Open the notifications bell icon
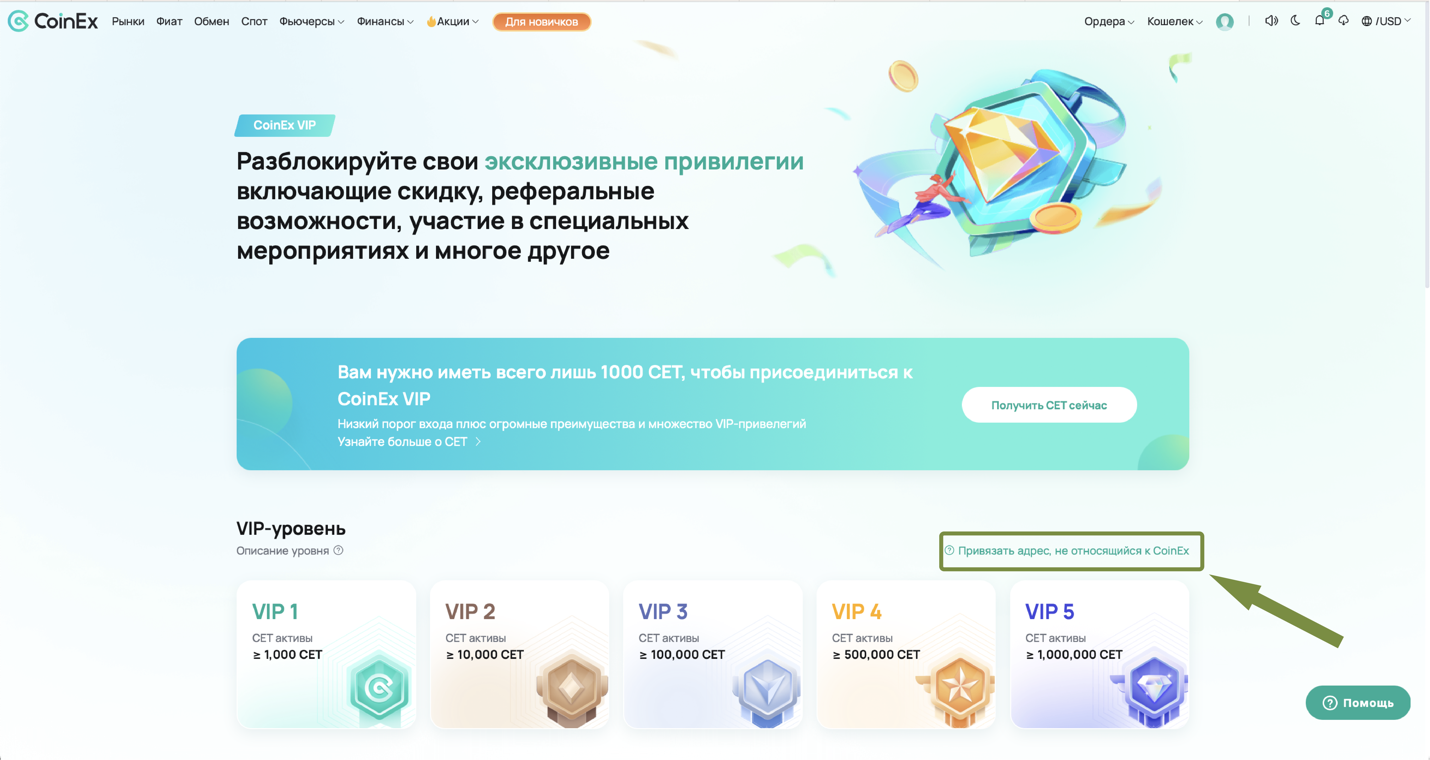 1320,21
